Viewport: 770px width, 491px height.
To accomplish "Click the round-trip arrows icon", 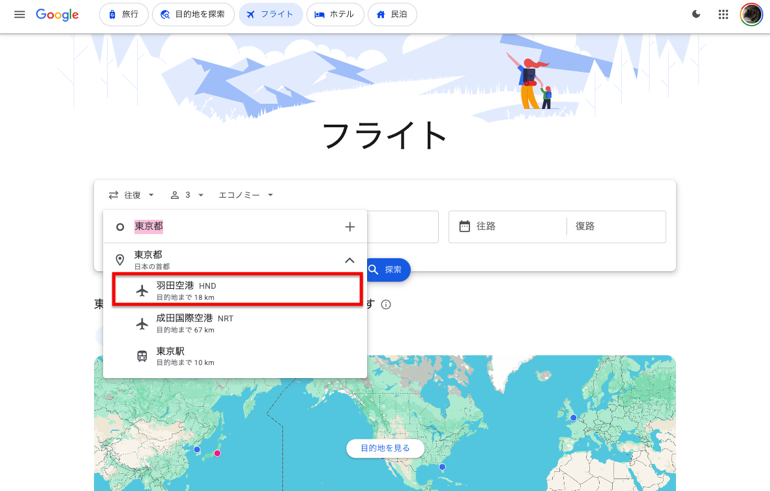I will point(113,195).
